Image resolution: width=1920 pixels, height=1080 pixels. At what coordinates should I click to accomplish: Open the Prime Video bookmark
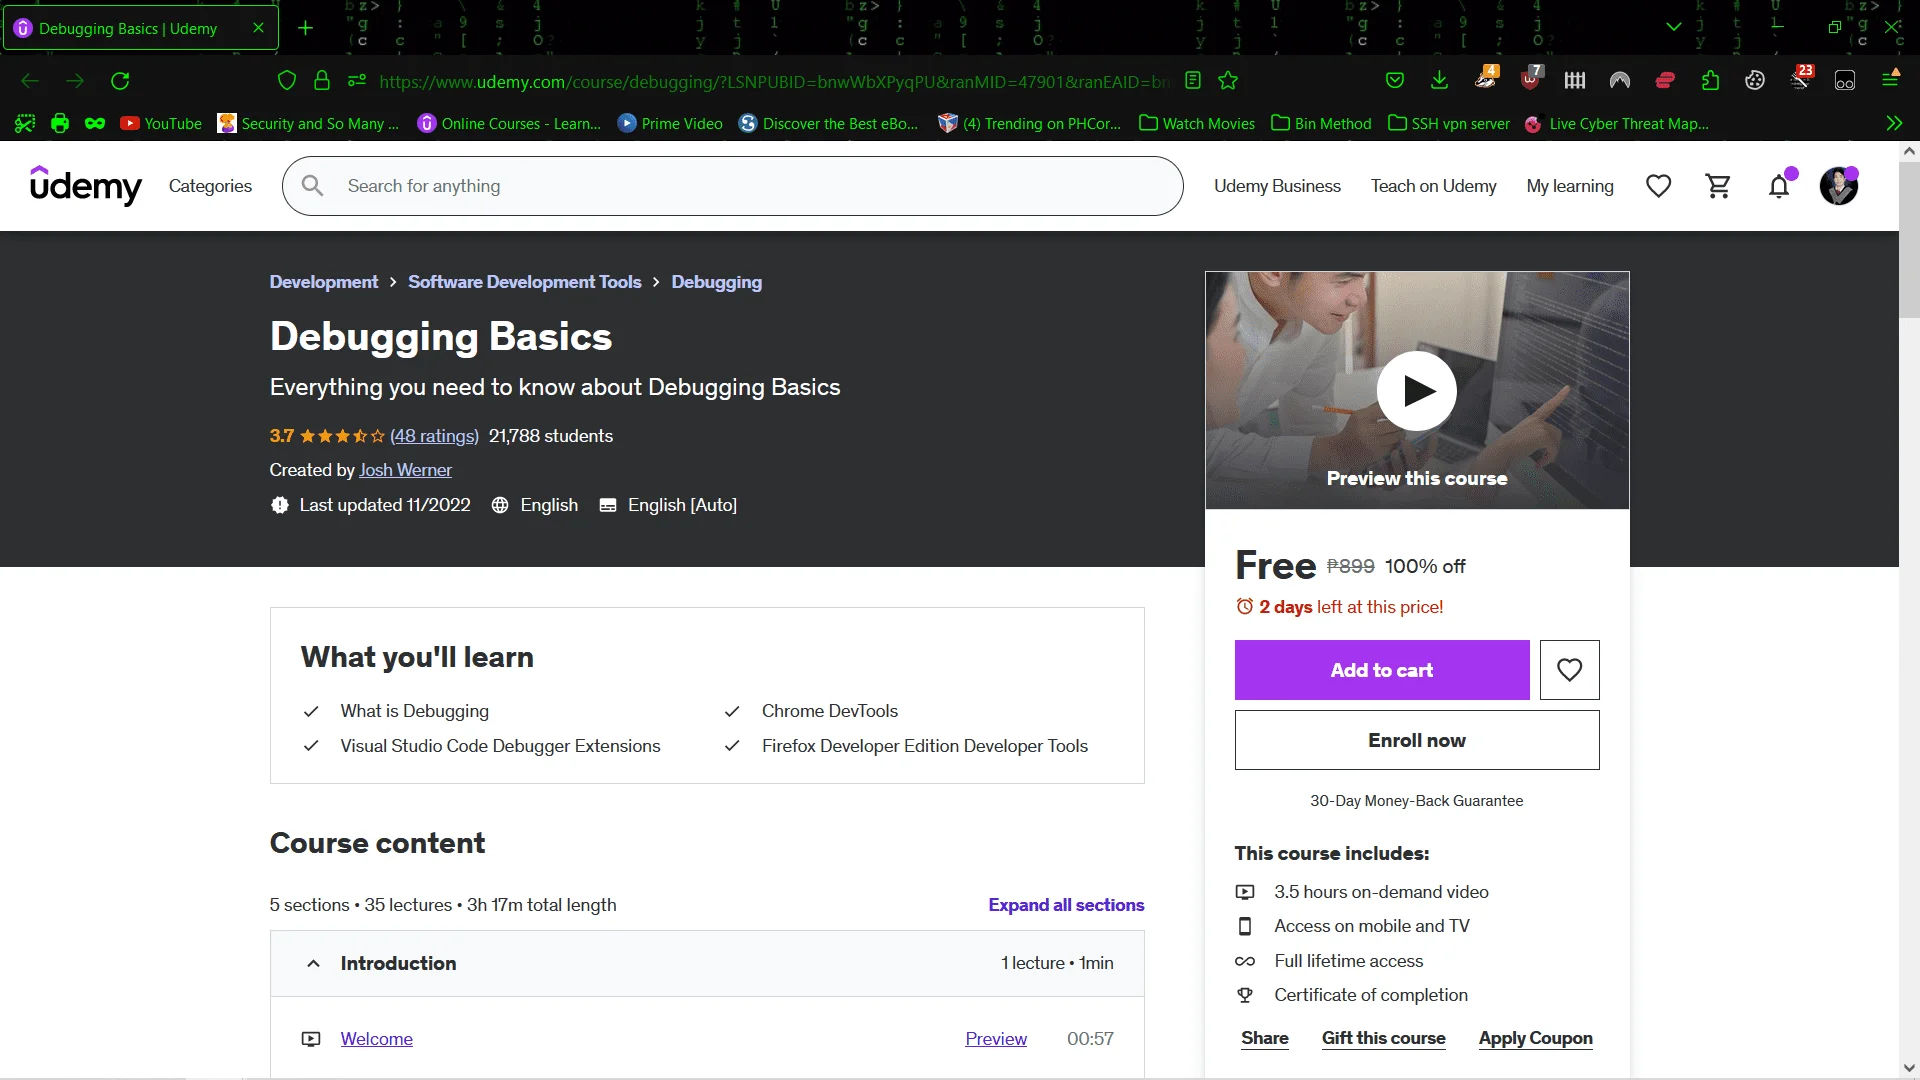click(x=671, y=124)
